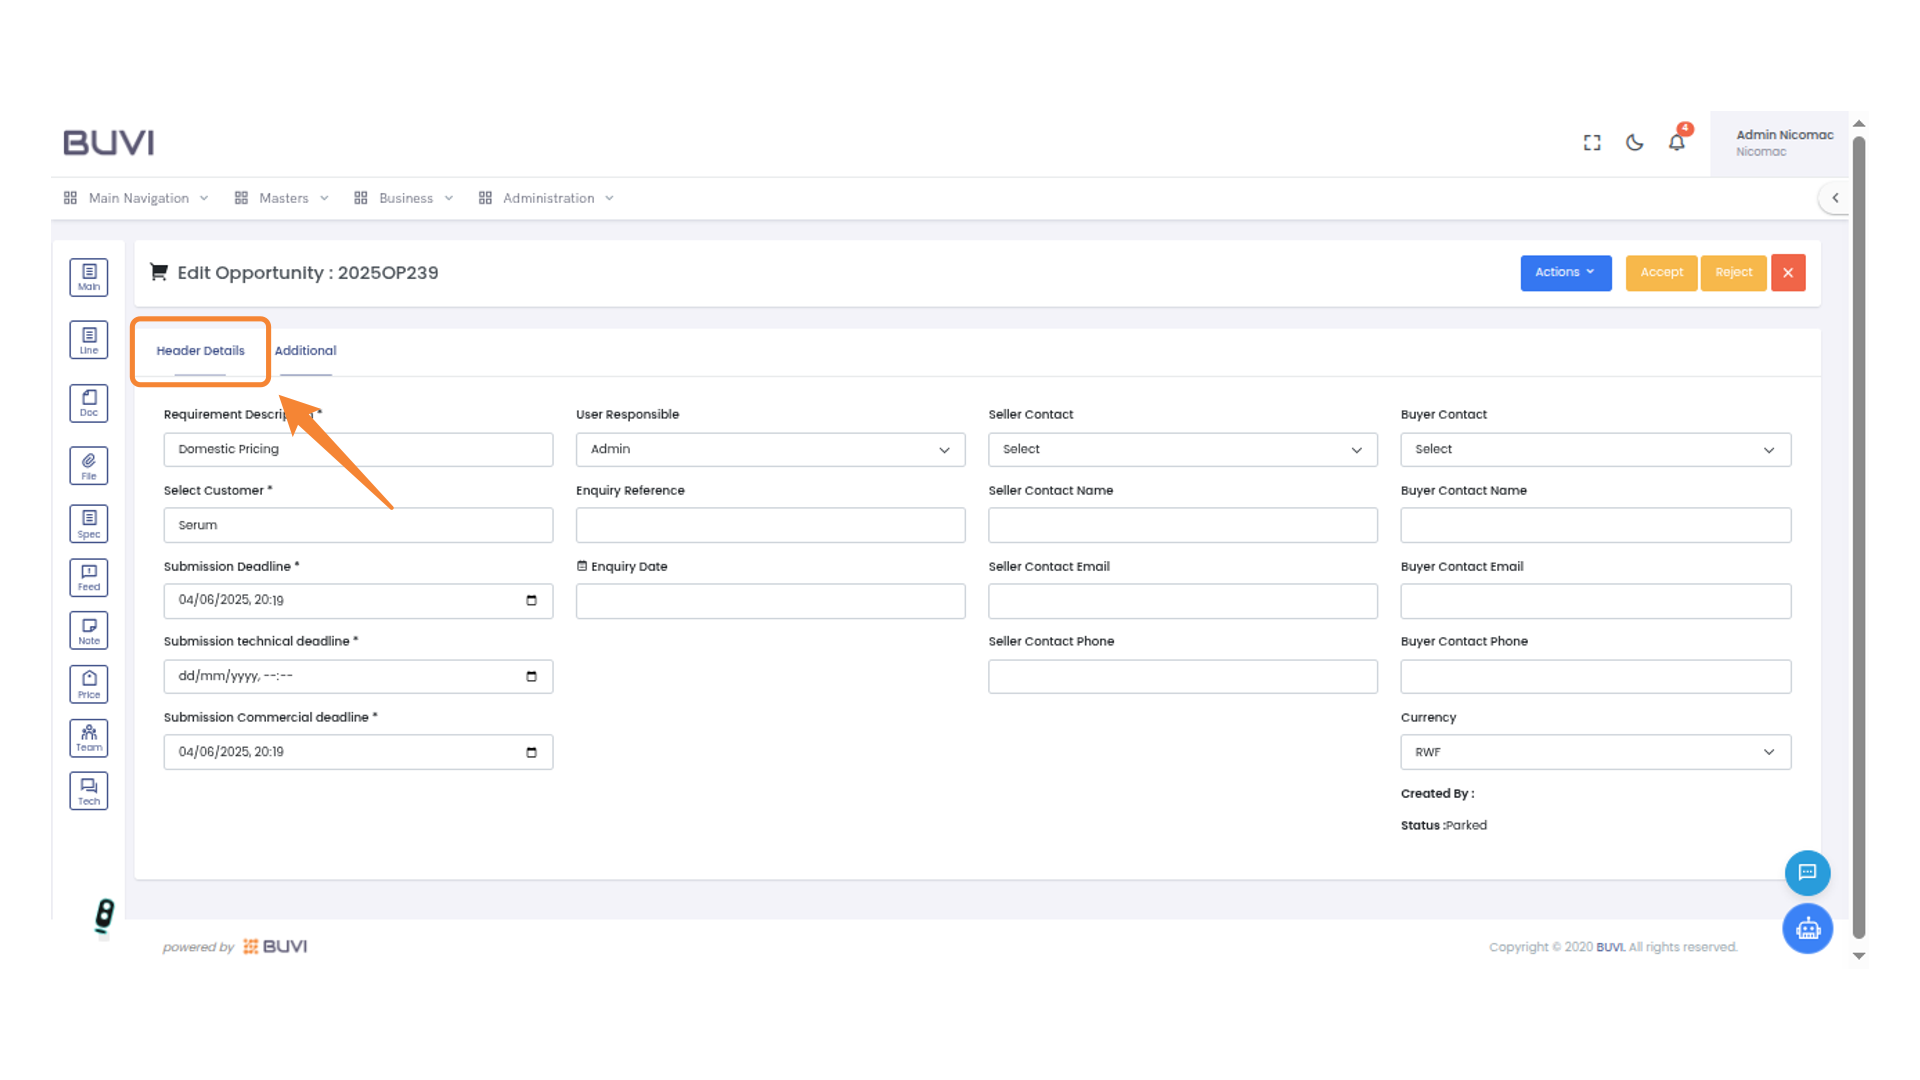Open notifications with the bell icon

click(x=1676, y=142)
